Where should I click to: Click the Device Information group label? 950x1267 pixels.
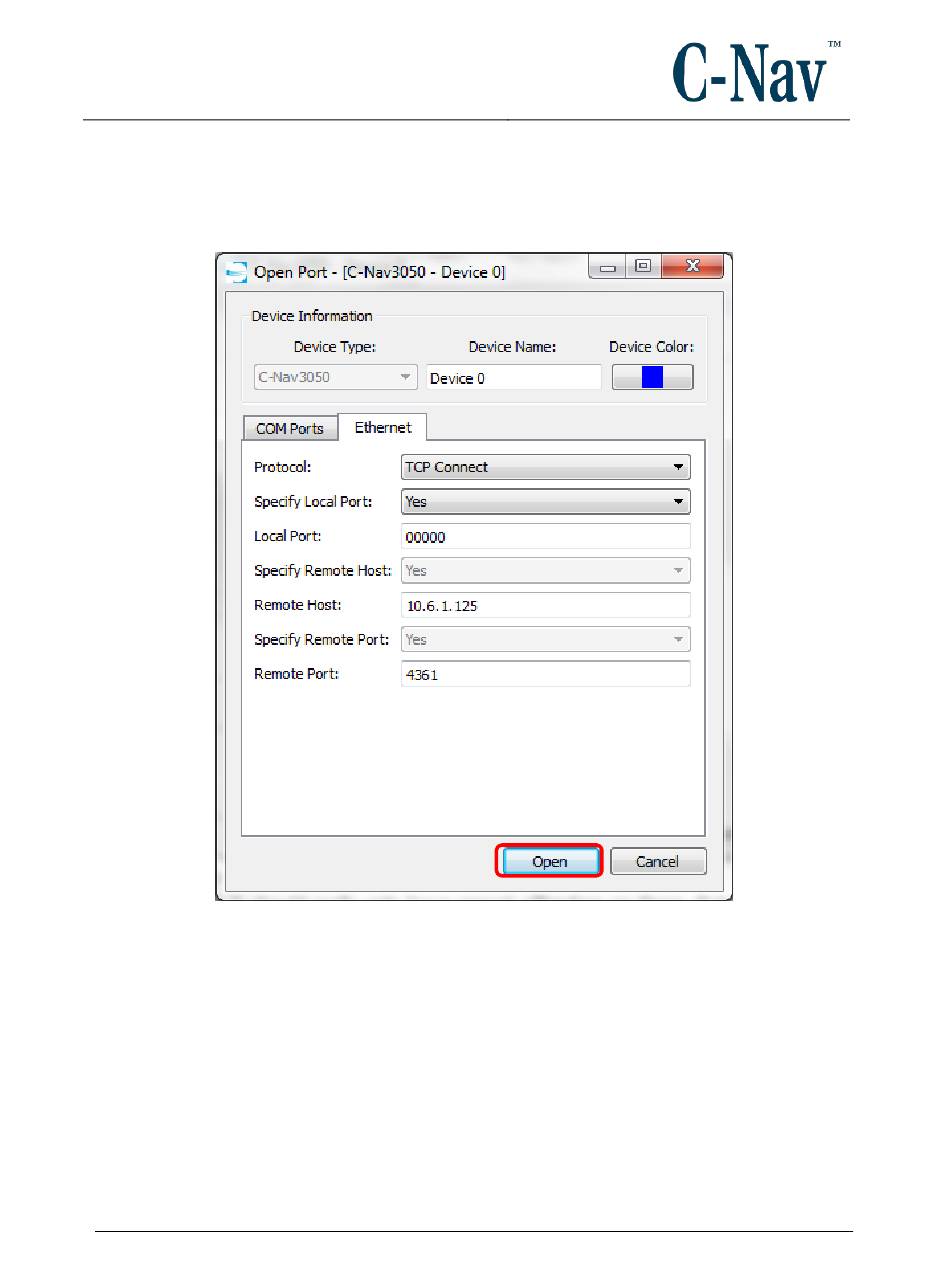pos(311,316)
